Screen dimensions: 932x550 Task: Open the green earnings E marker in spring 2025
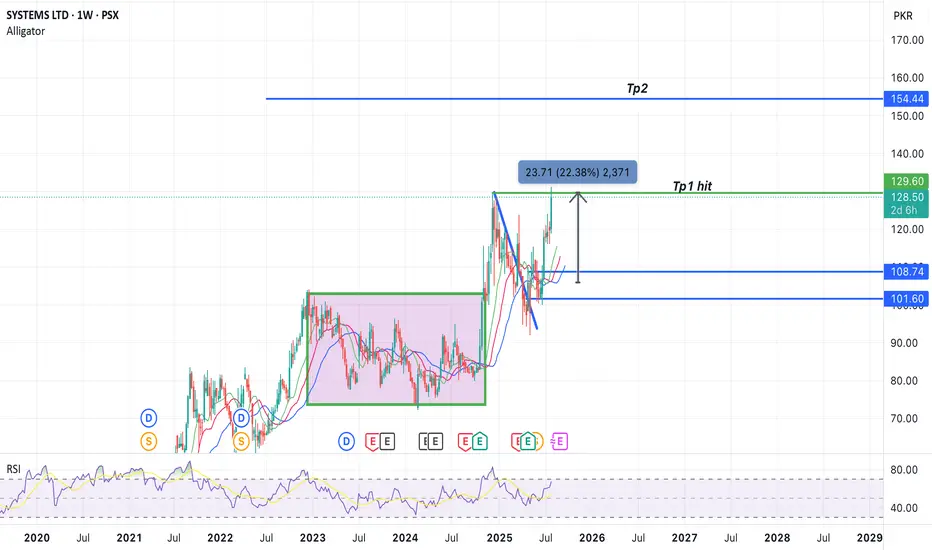[527, 442]
